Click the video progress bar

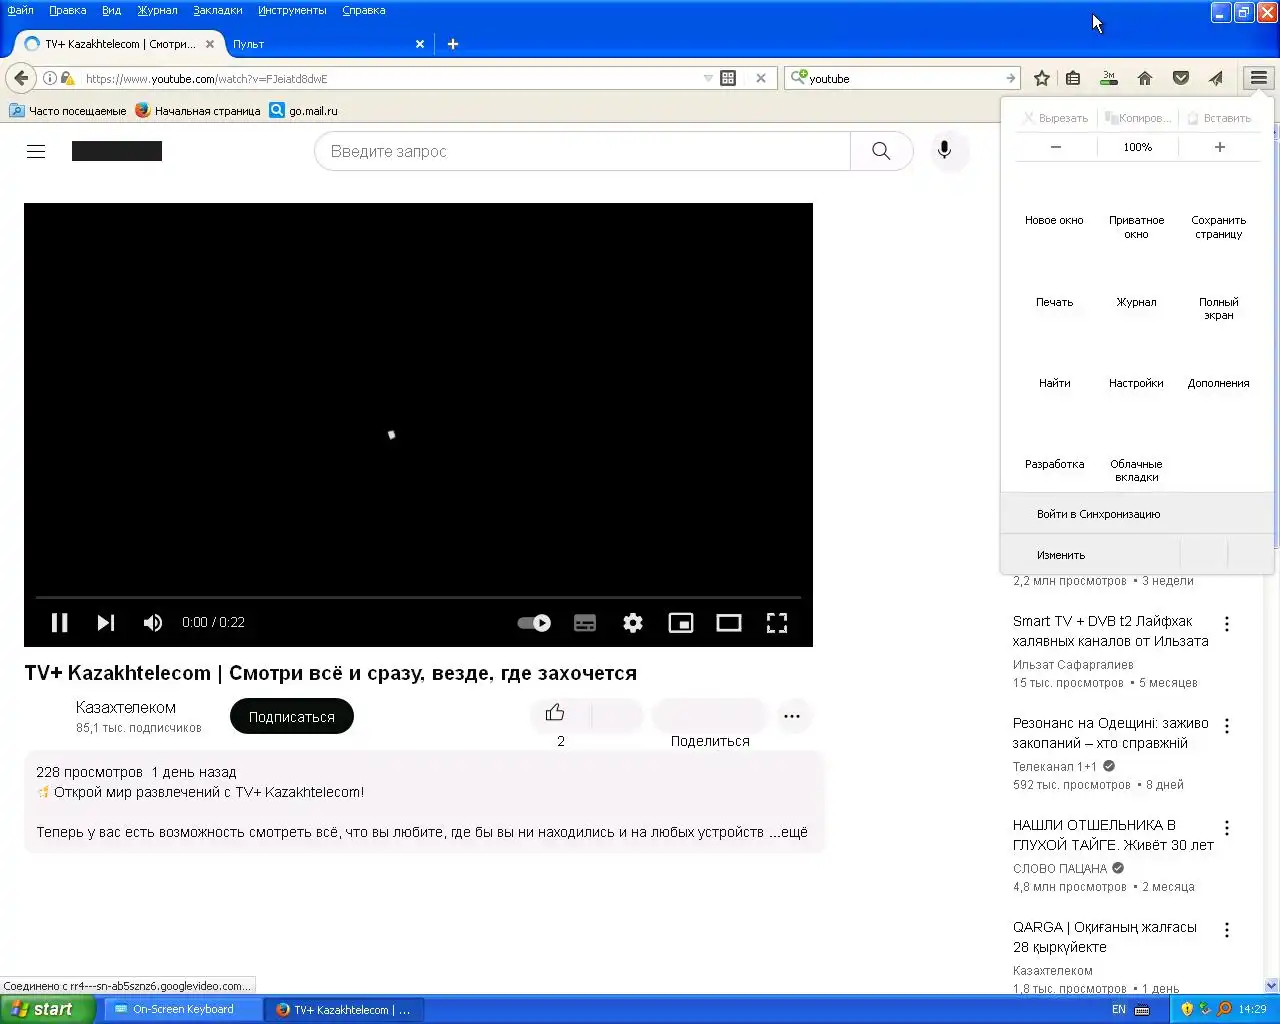point(418,597)
